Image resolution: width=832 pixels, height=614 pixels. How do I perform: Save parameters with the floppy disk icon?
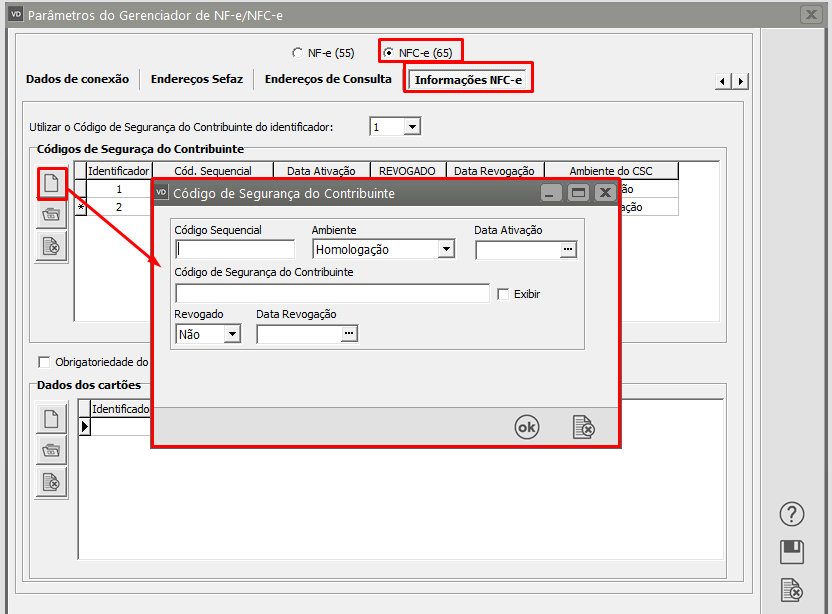(792, 552)
